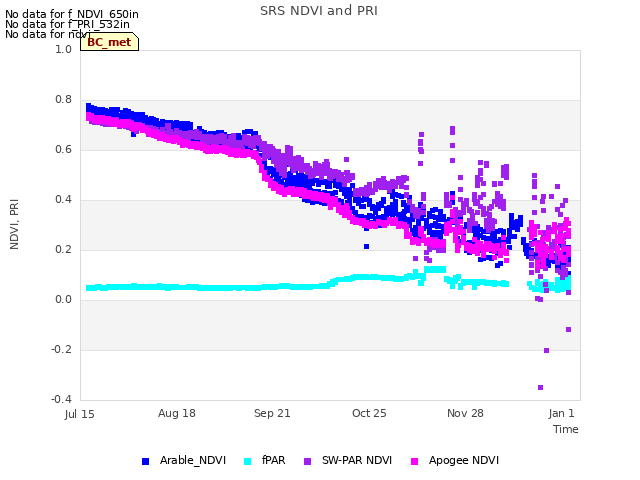Select the Apogee NDVI legend label
The width and height of the screenshot is (640, 480).
point(464,460)
